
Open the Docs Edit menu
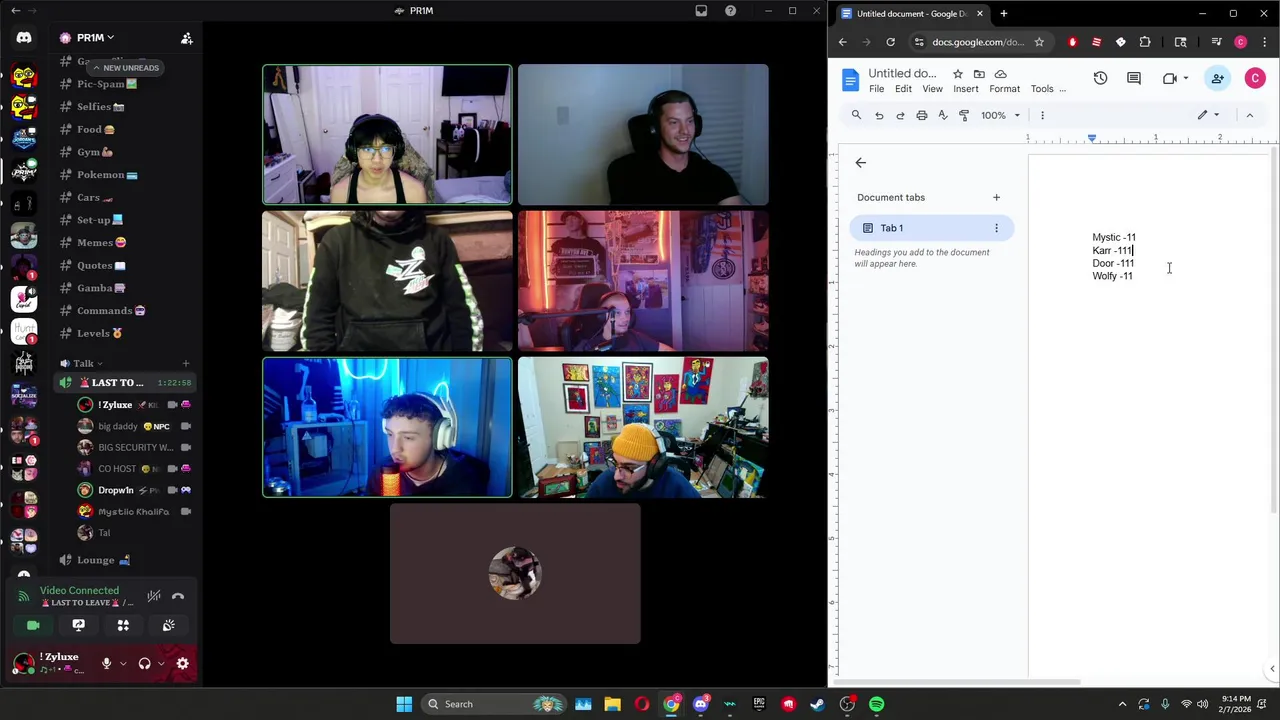(903, 89)
